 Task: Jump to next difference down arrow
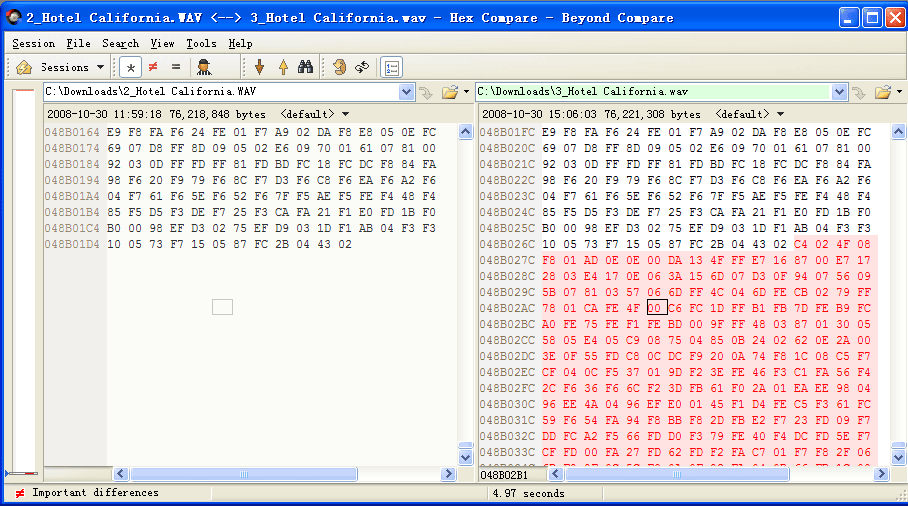pyautogui.click(x=259, y=67)
